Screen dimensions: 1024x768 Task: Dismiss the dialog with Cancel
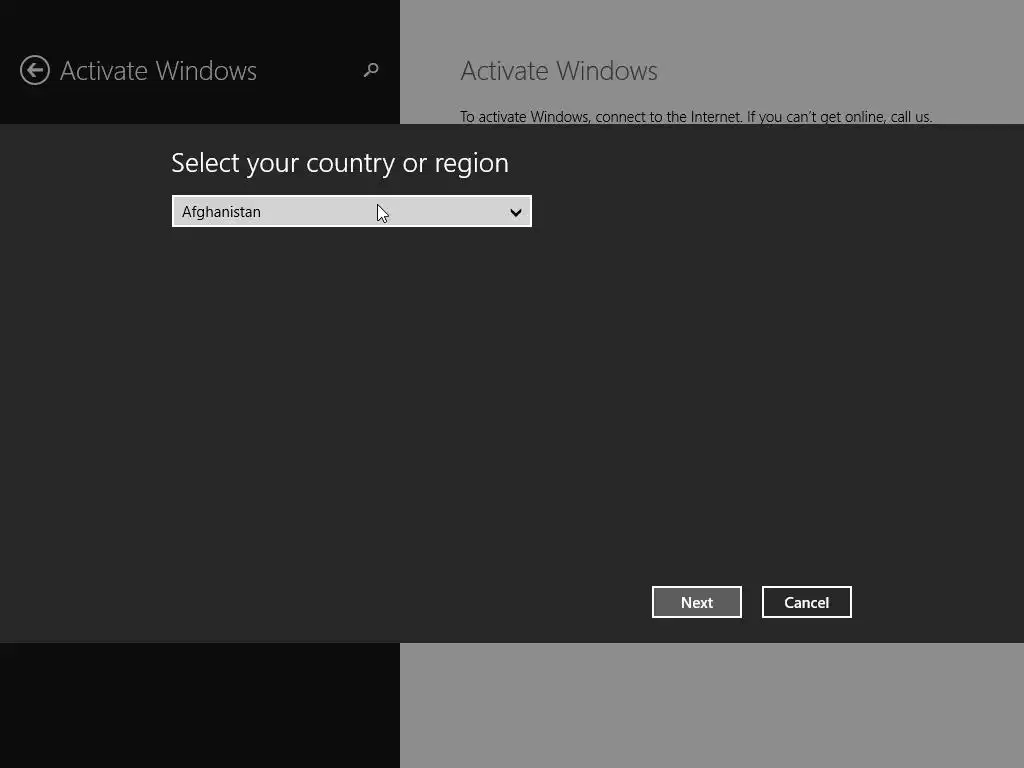click(807, 602)
